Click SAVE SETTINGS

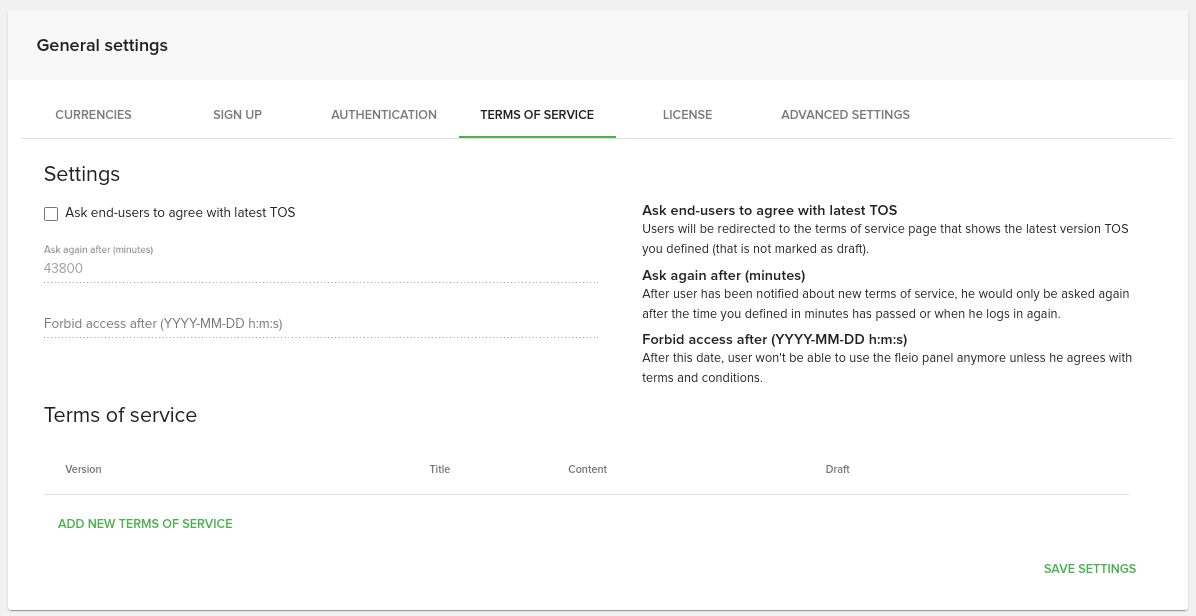click(x=1089, y=568)
